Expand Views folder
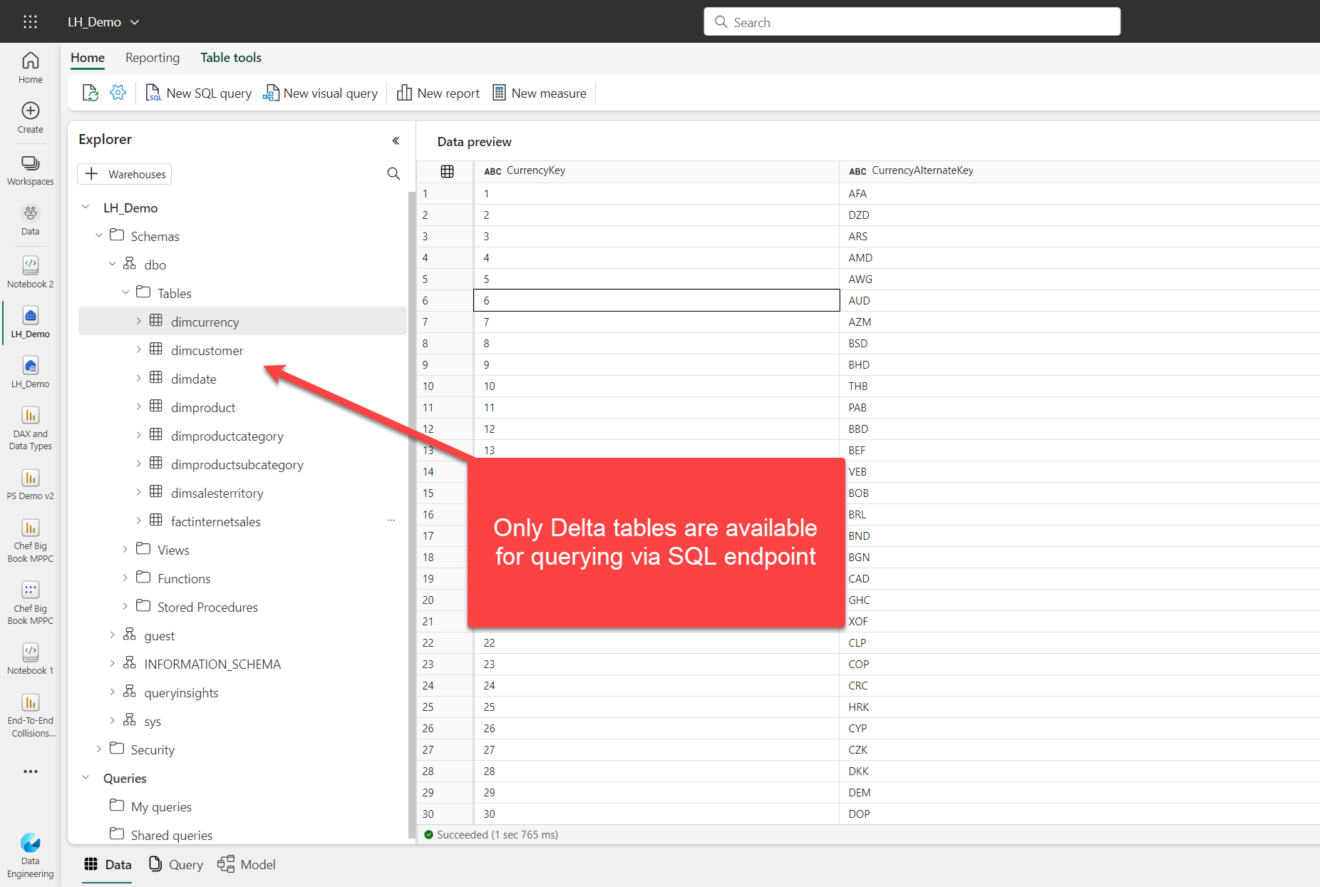The image size is (1320, 887). [125, 550]
